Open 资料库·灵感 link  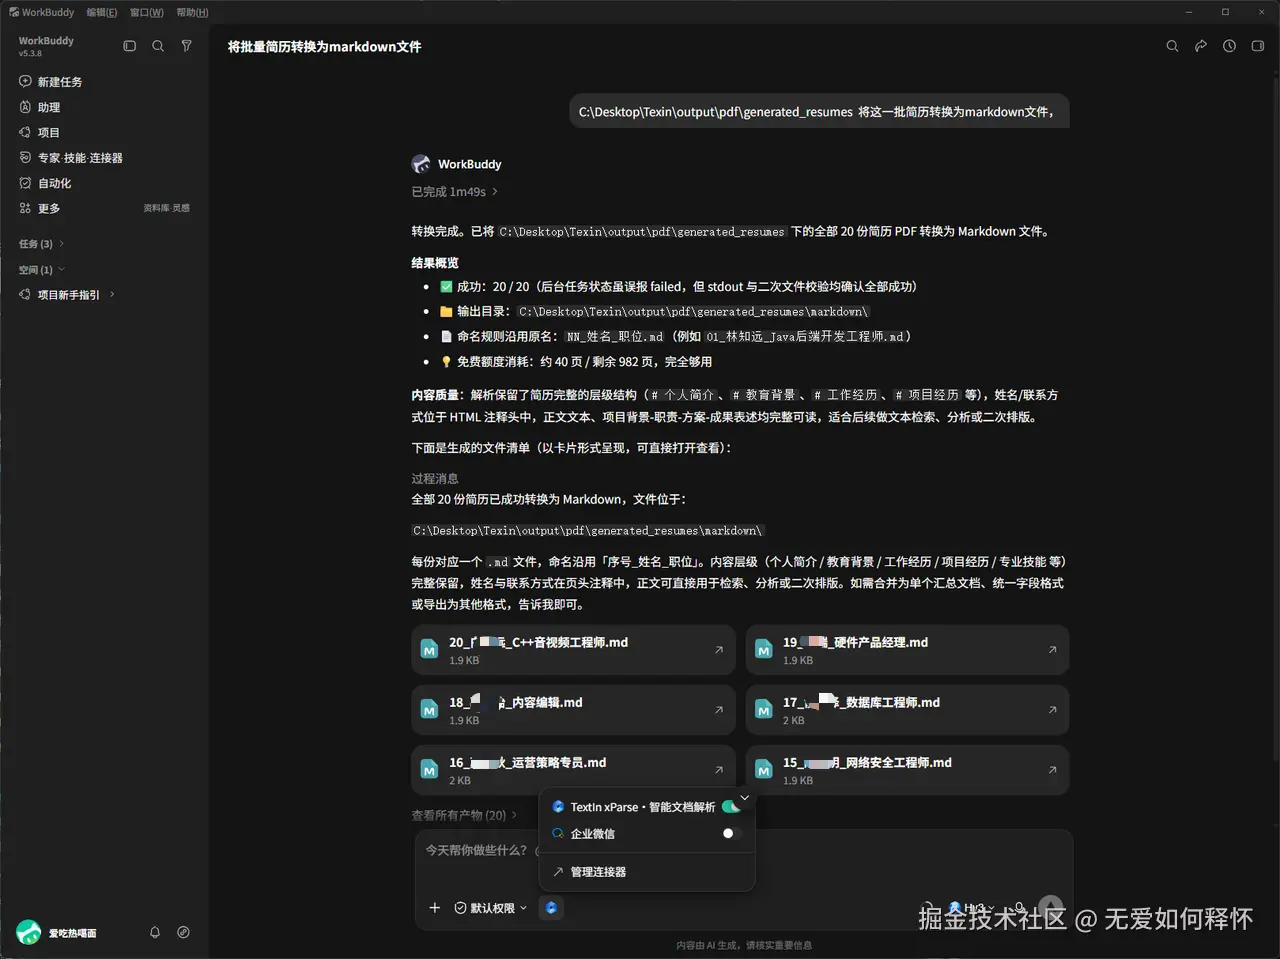[x=166, y=208]
